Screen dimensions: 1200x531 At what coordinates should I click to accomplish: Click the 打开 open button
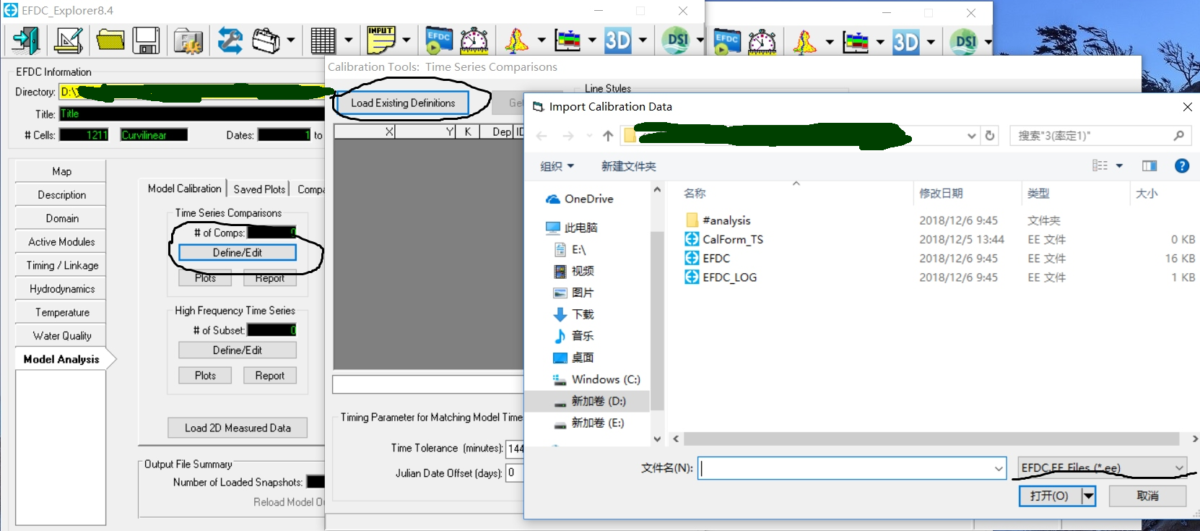coord(1050,495)
